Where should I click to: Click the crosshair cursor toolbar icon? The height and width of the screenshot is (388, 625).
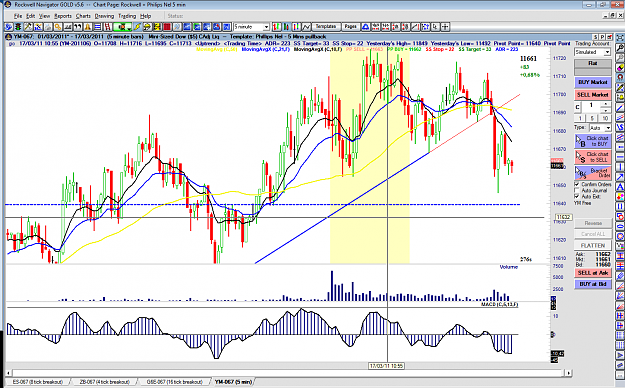445,27
